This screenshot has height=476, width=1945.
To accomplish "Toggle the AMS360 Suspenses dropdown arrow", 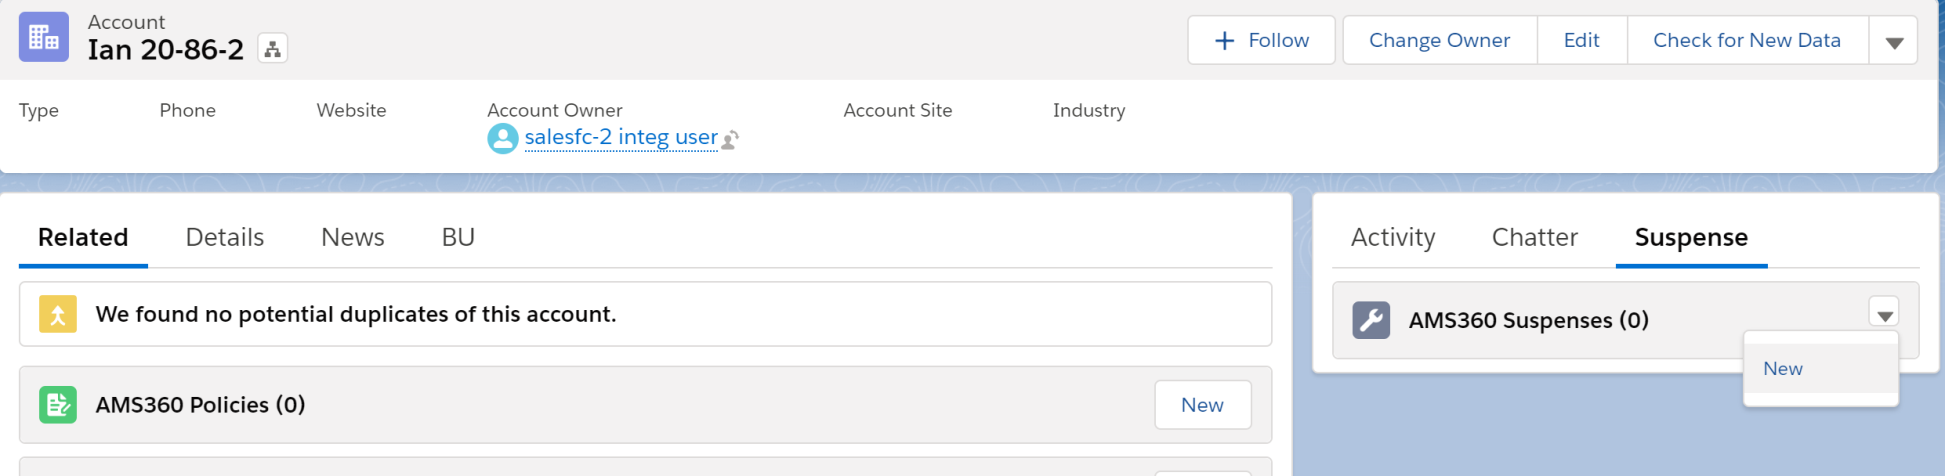I will coord(1884,315).
